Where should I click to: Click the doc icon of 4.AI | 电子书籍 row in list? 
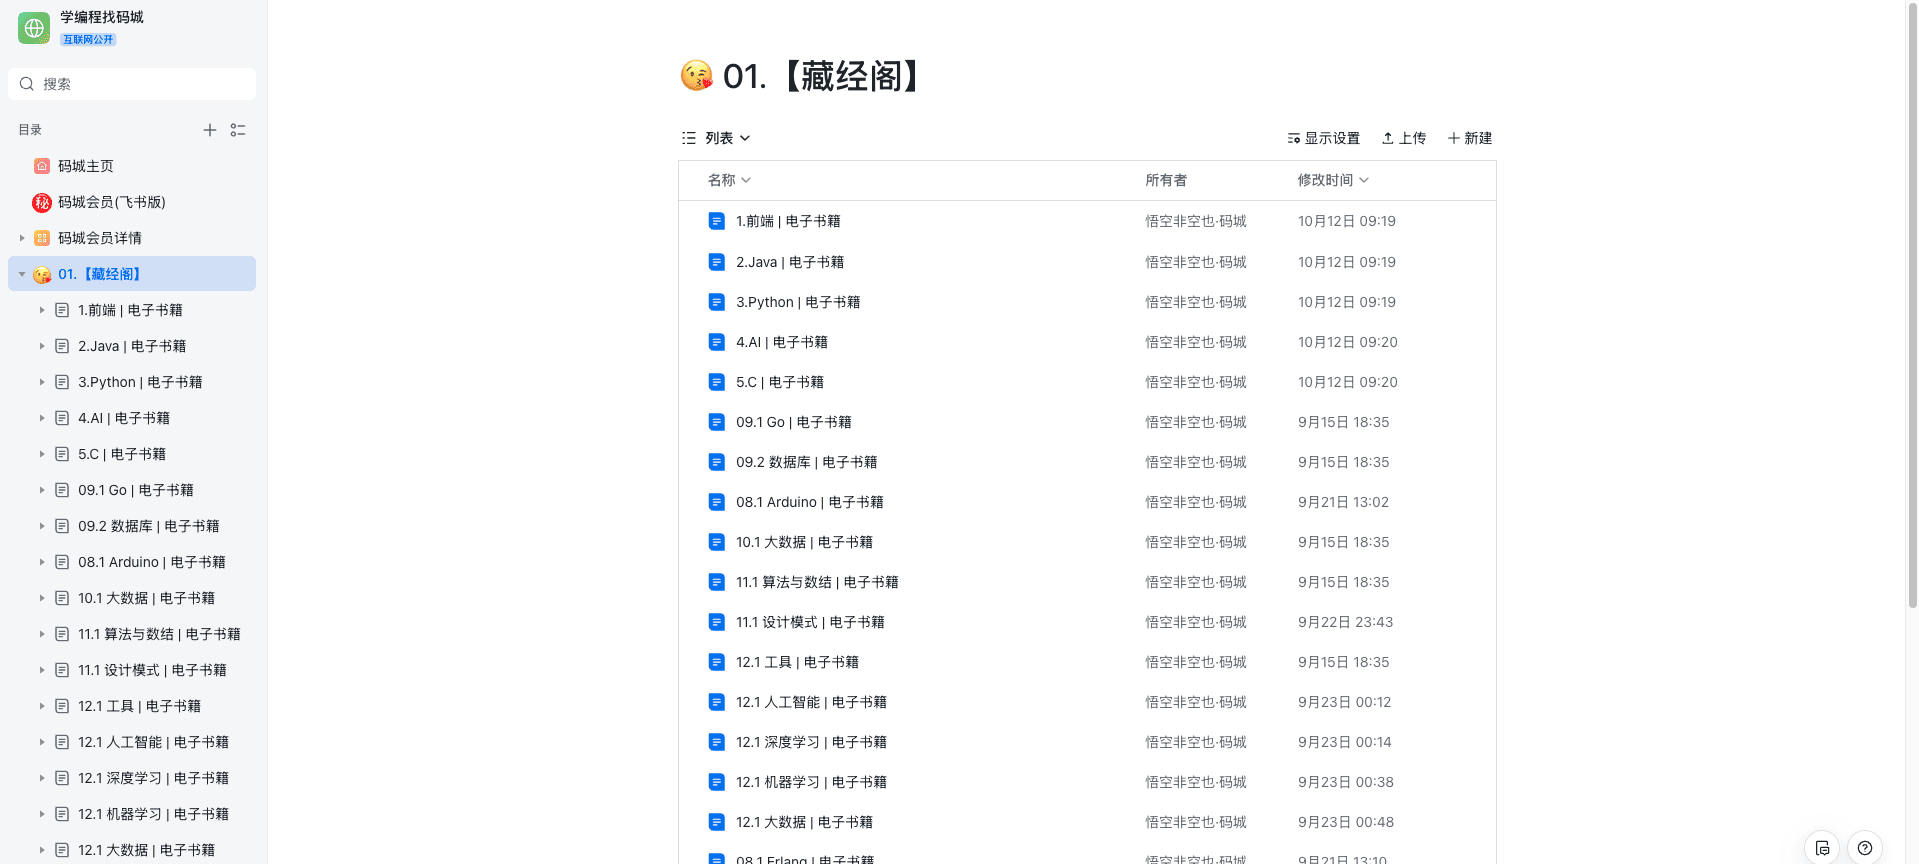pos(716,342)
